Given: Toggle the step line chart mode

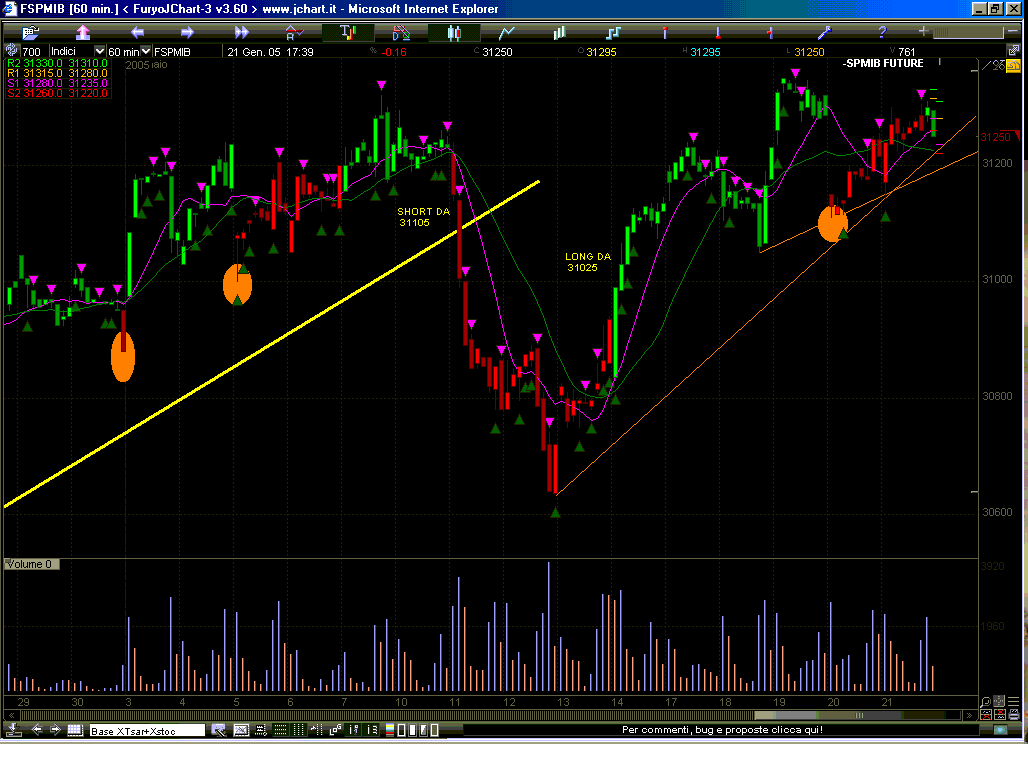Looking at the screenshot, I should [x=613, y=32].
